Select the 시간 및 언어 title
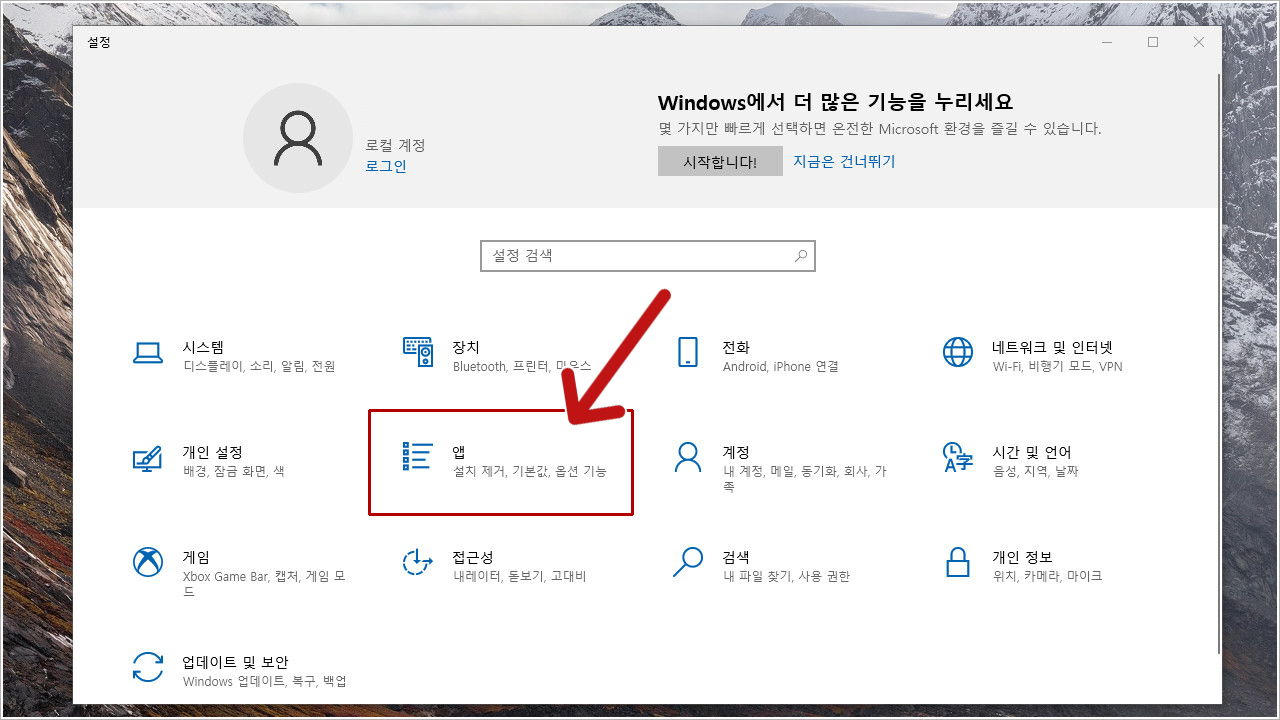Viewport: 1280px width, 720px height. tap(1031, 452)
